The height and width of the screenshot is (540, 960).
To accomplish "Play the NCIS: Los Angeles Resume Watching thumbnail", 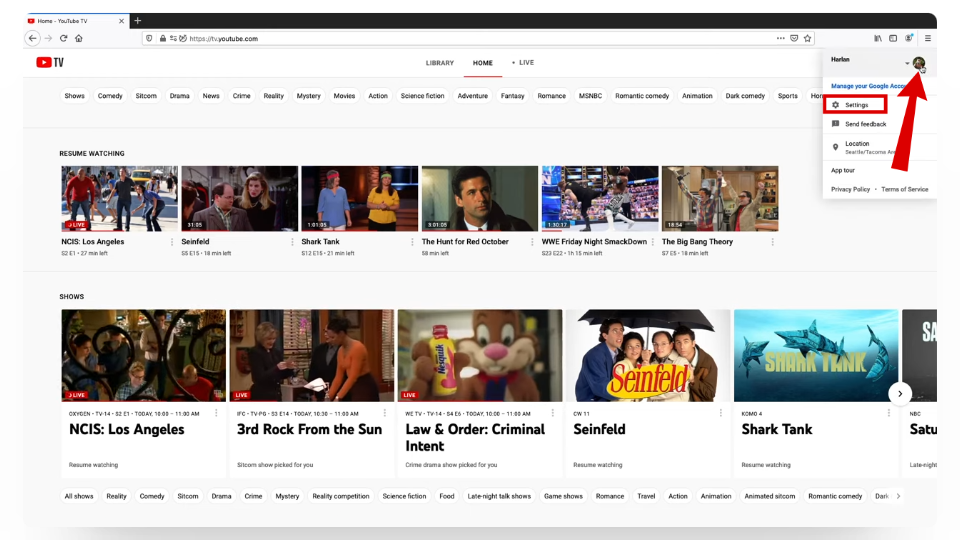I will click(119, 198).
